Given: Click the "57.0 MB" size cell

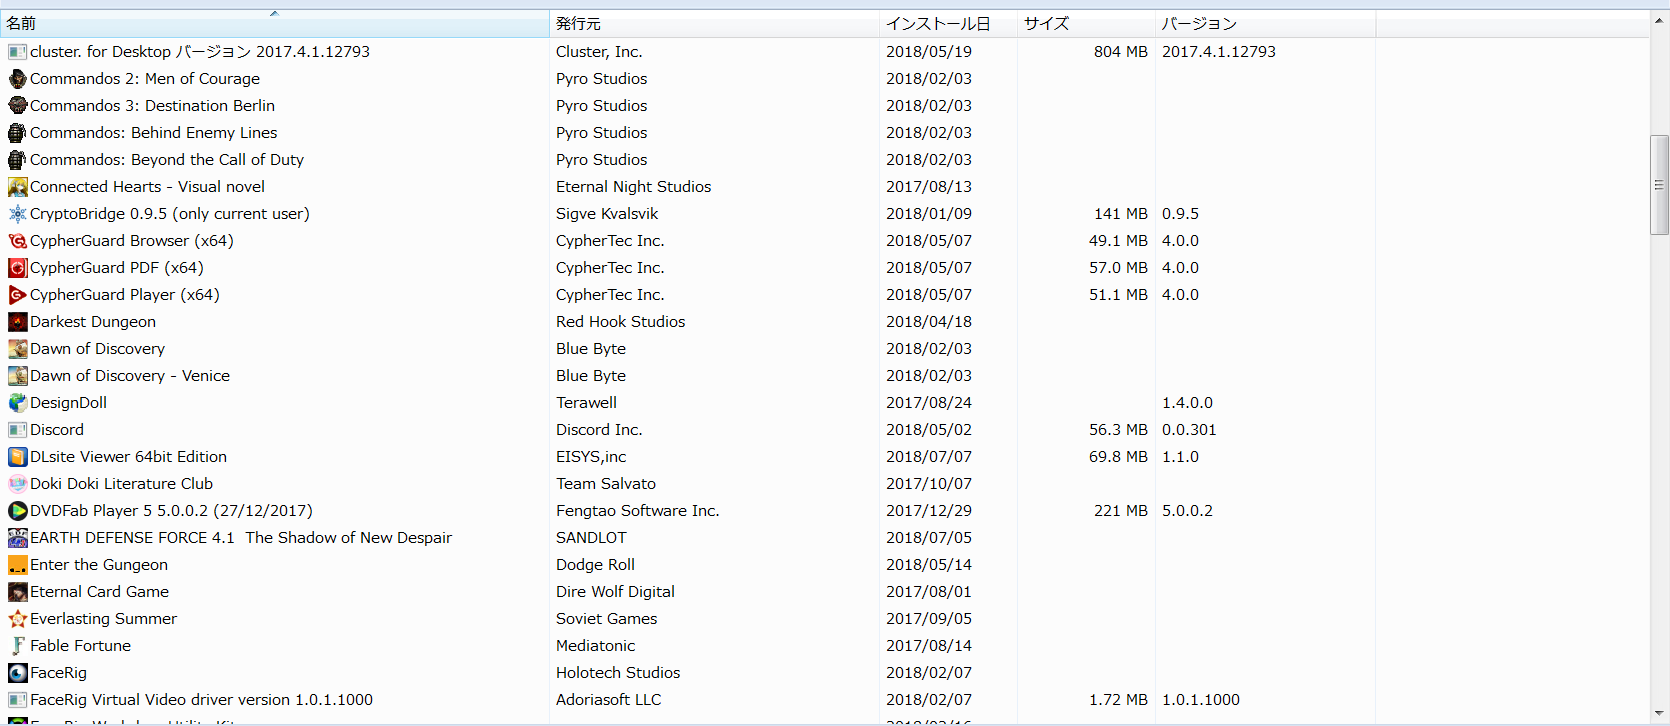Looking at the screenshot, I should coord(1119,268).
